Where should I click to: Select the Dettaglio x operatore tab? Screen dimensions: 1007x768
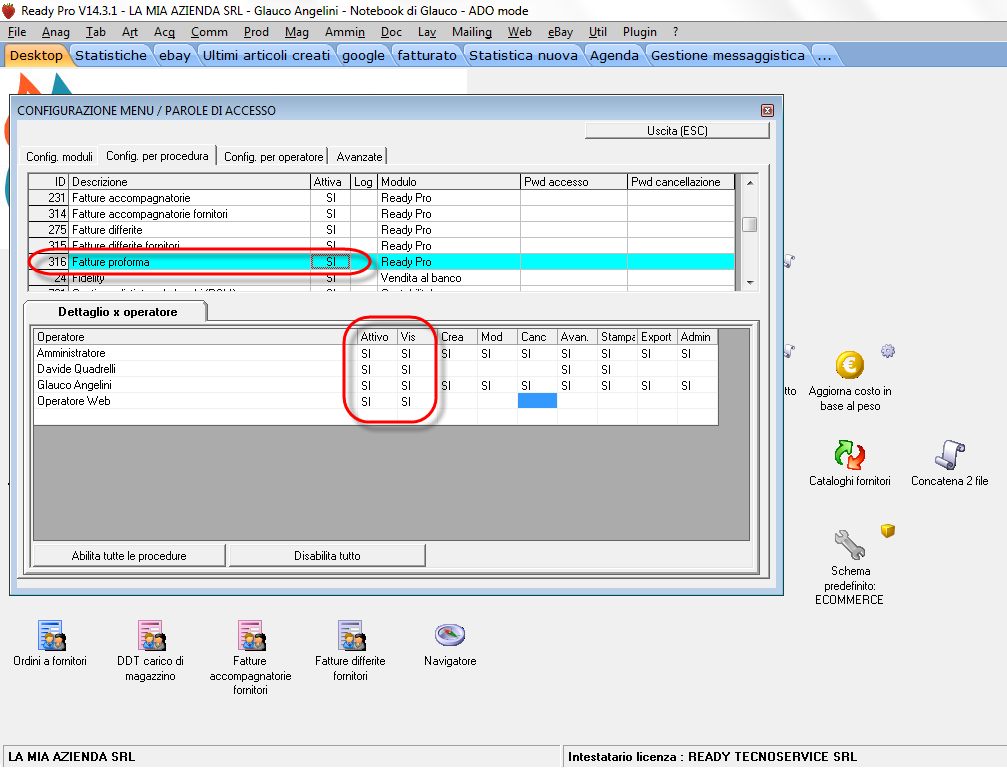118,312
